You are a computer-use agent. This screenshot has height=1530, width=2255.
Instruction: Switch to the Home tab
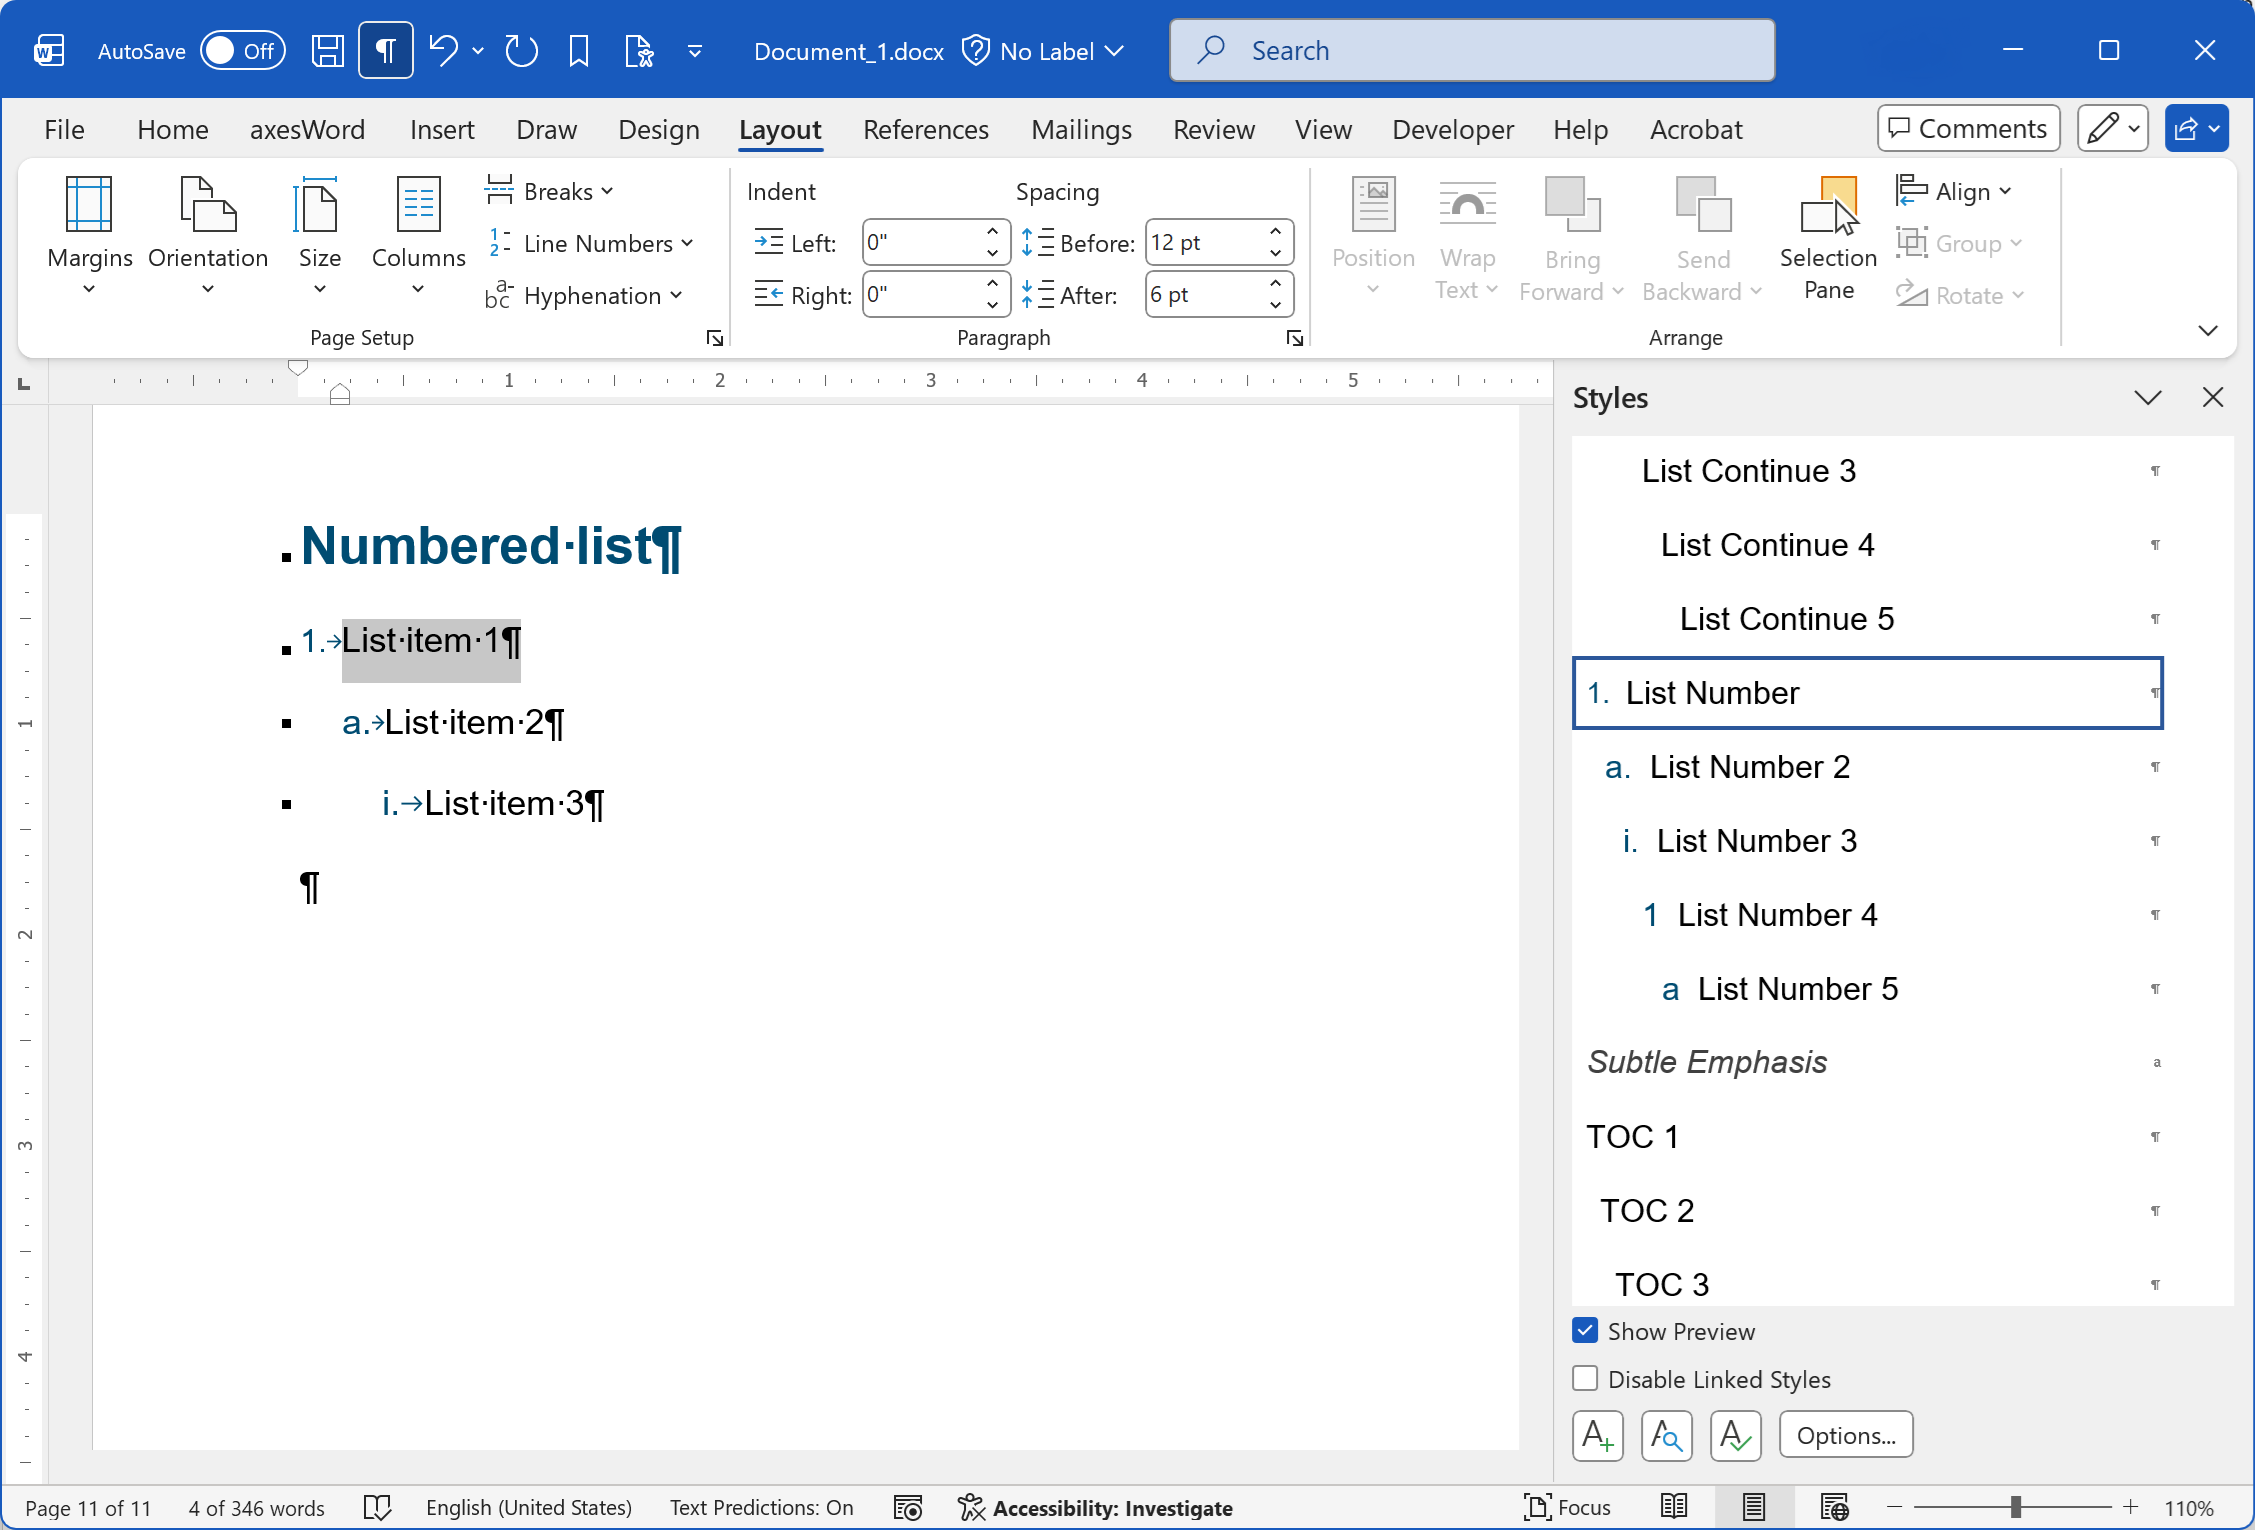coord(173,130)
